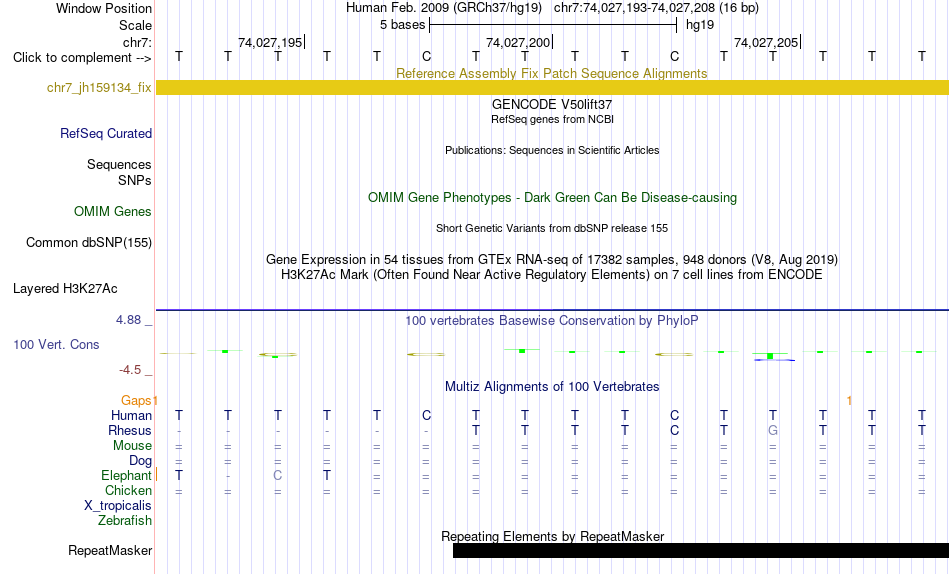The width and height of the screenshot is (950, 574).
Task: Click the 'H3K27Ac Mark' ENCODE track title
Action: point(552,275)
